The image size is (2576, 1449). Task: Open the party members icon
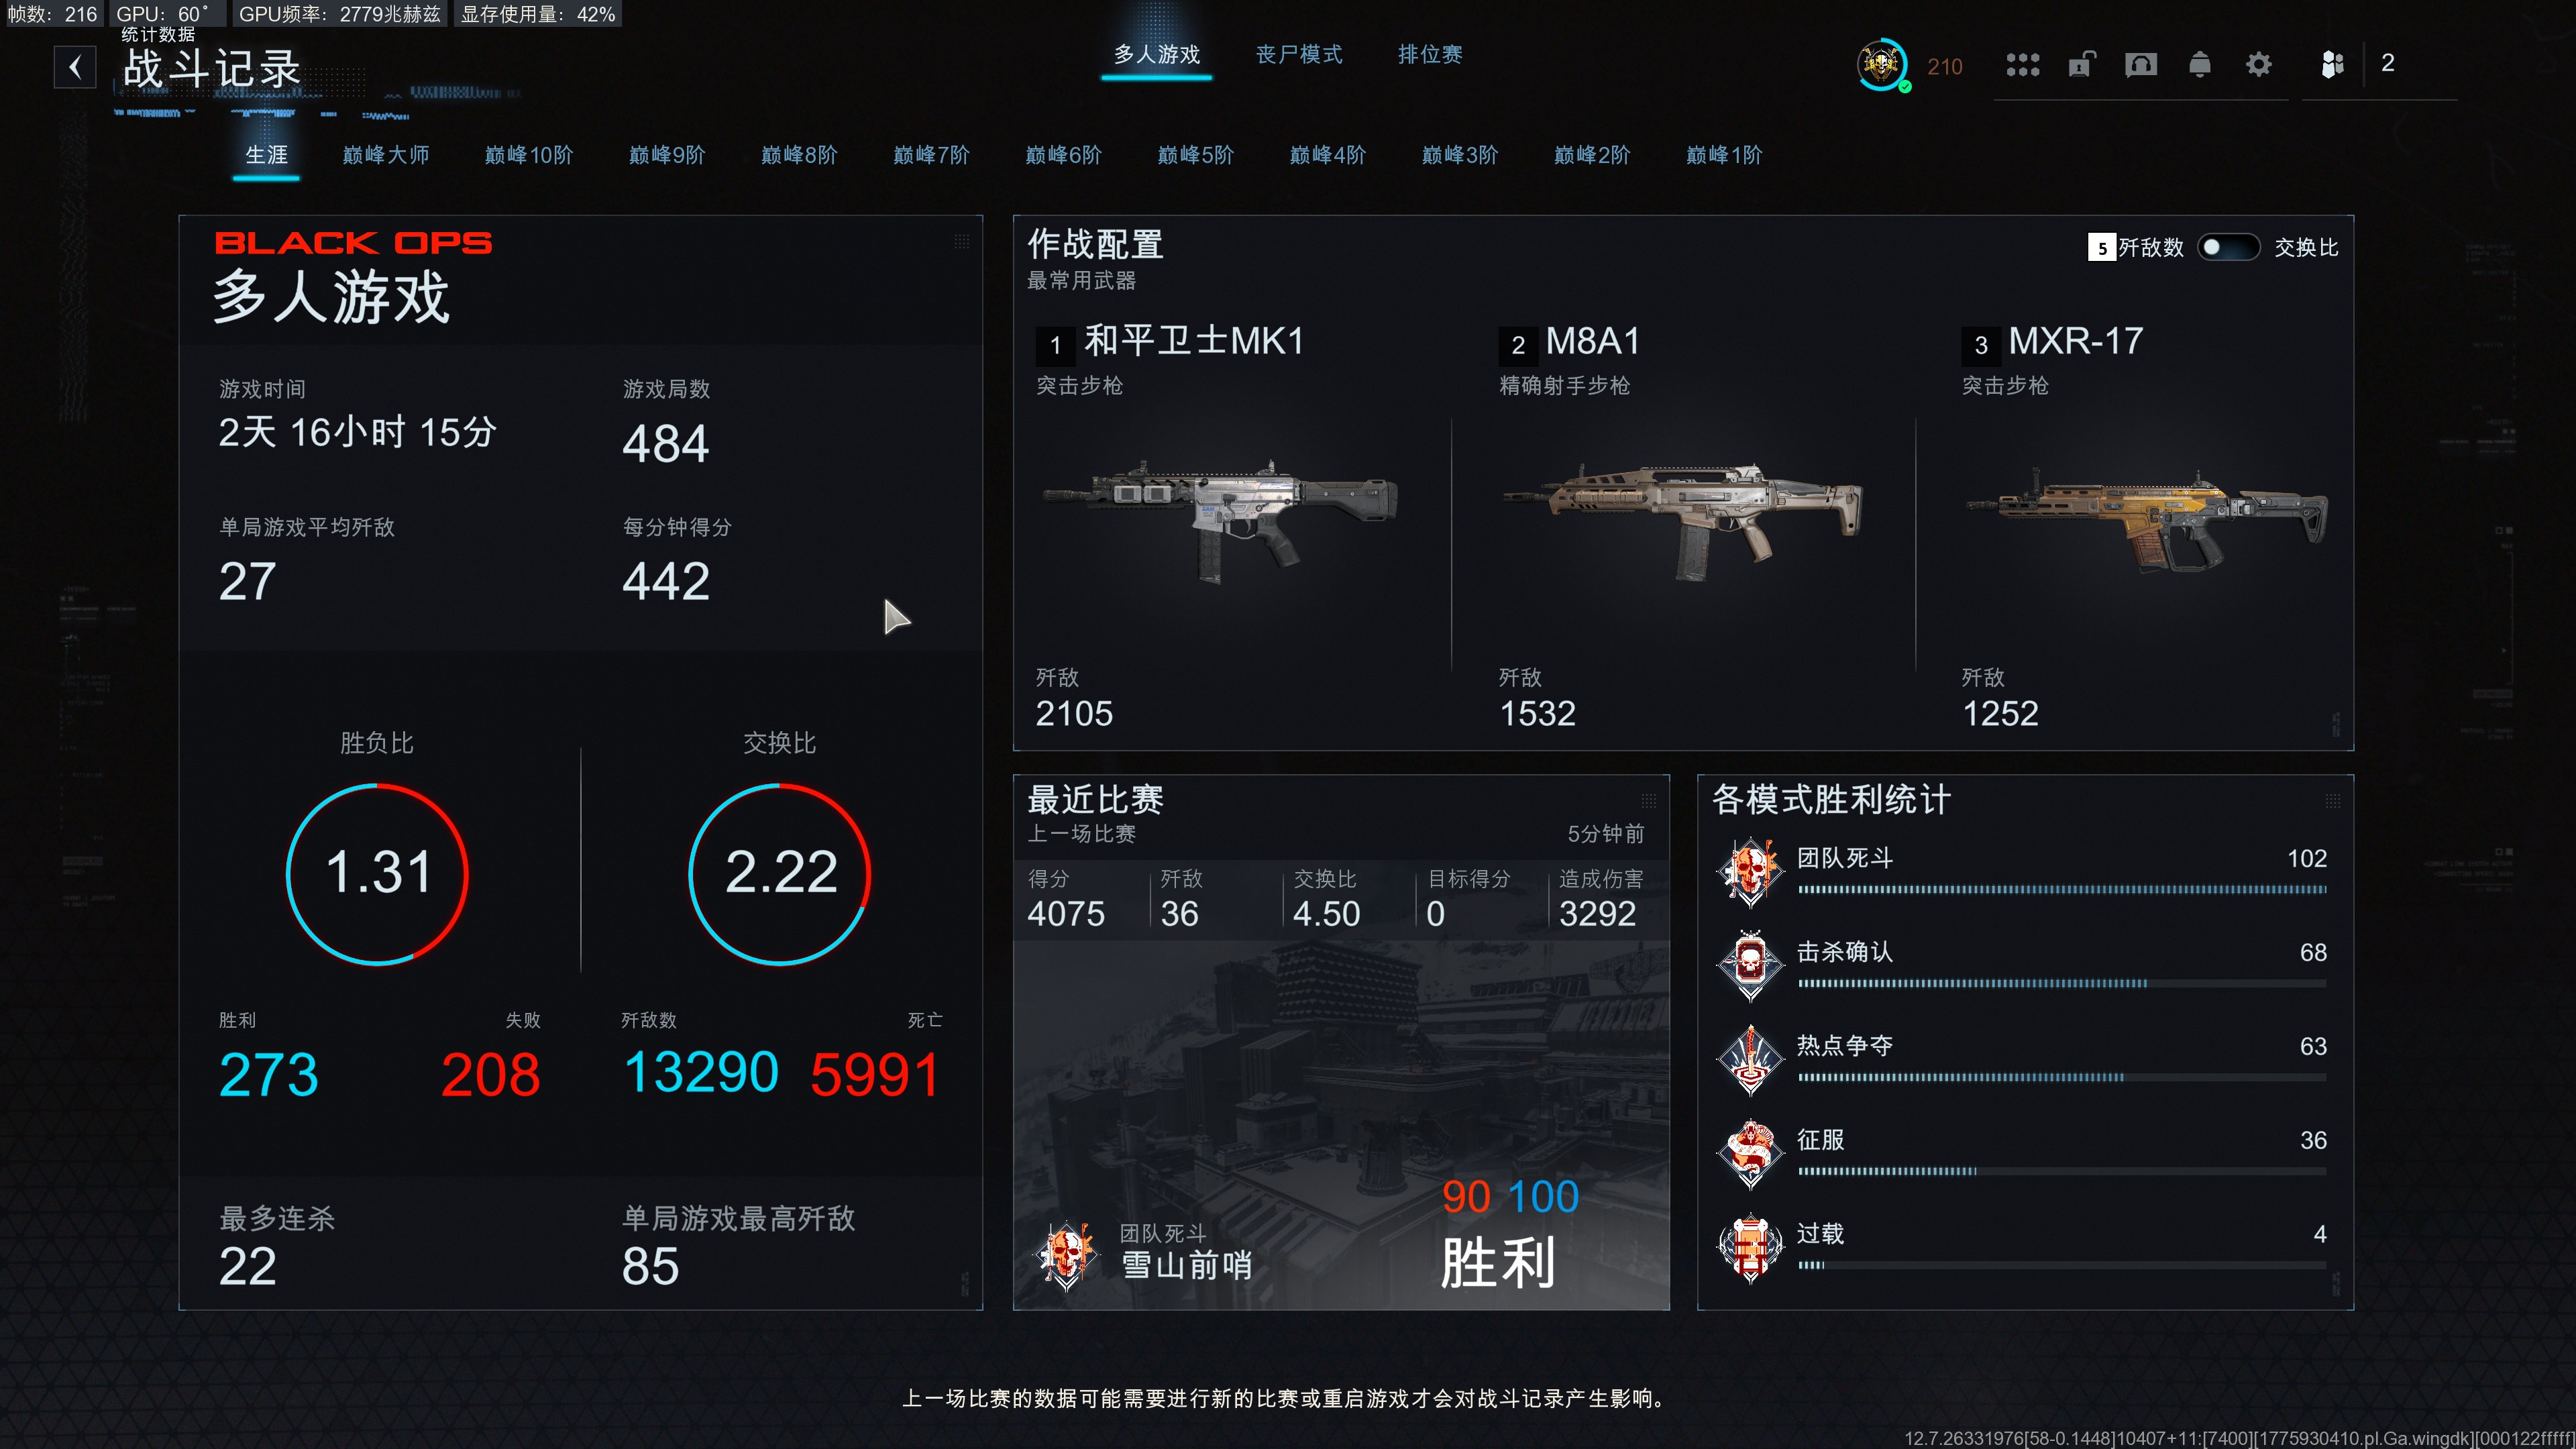pyautogui.click(x=2332, y=65)
